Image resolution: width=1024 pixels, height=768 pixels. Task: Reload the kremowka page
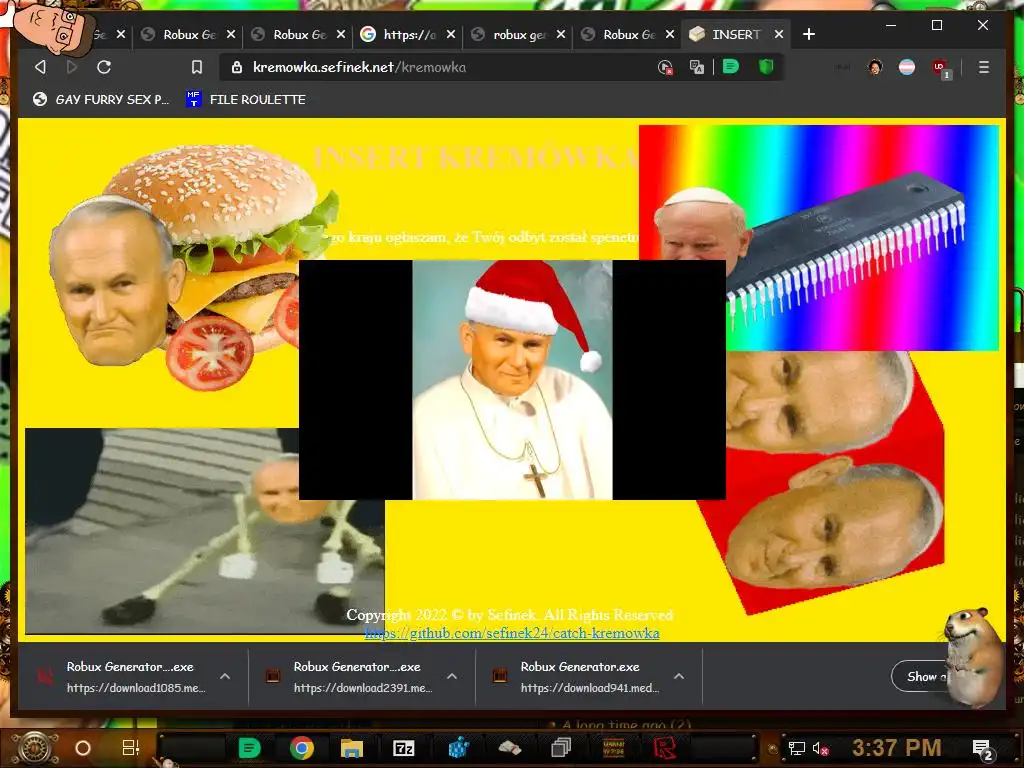pyautogui.click(x=104, y=67)
